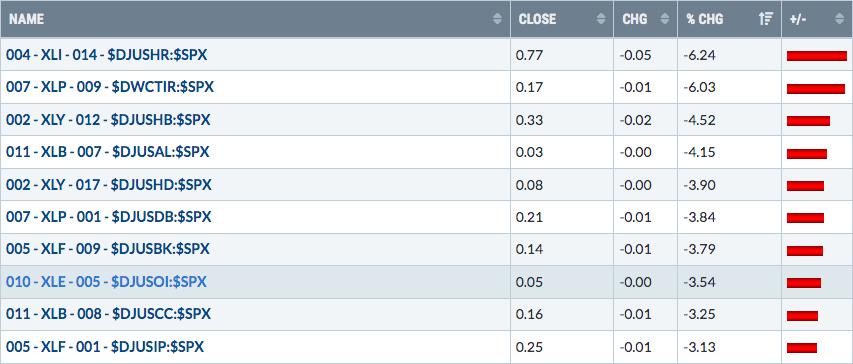Open highlighted 010 - XLE - 005 - $DJUSOI:$SPX link
Screen dimensions: 853x364
coord(107,282)
